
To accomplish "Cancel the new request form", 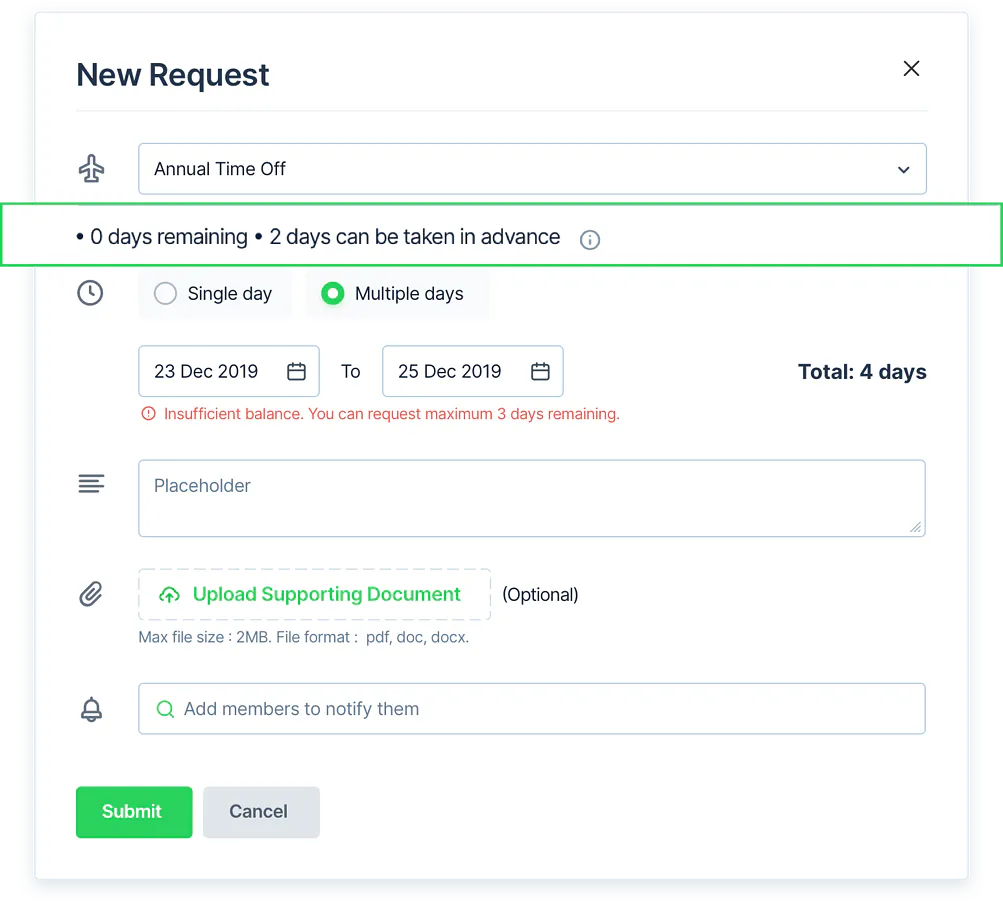I will tap(262, 812).
